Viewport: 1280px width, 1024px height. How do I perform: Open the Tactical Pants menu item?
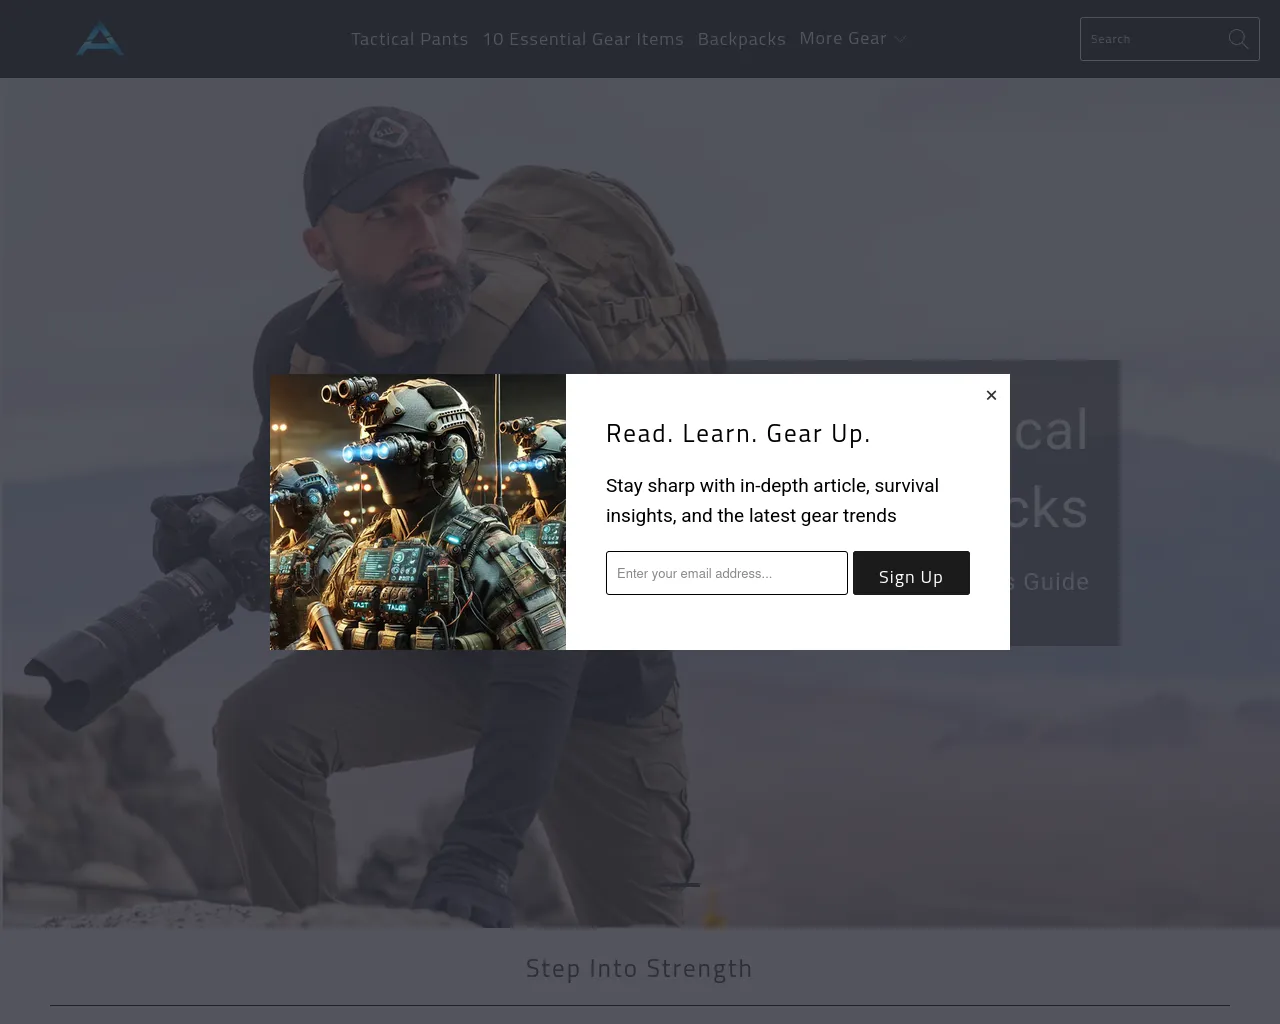409,39
